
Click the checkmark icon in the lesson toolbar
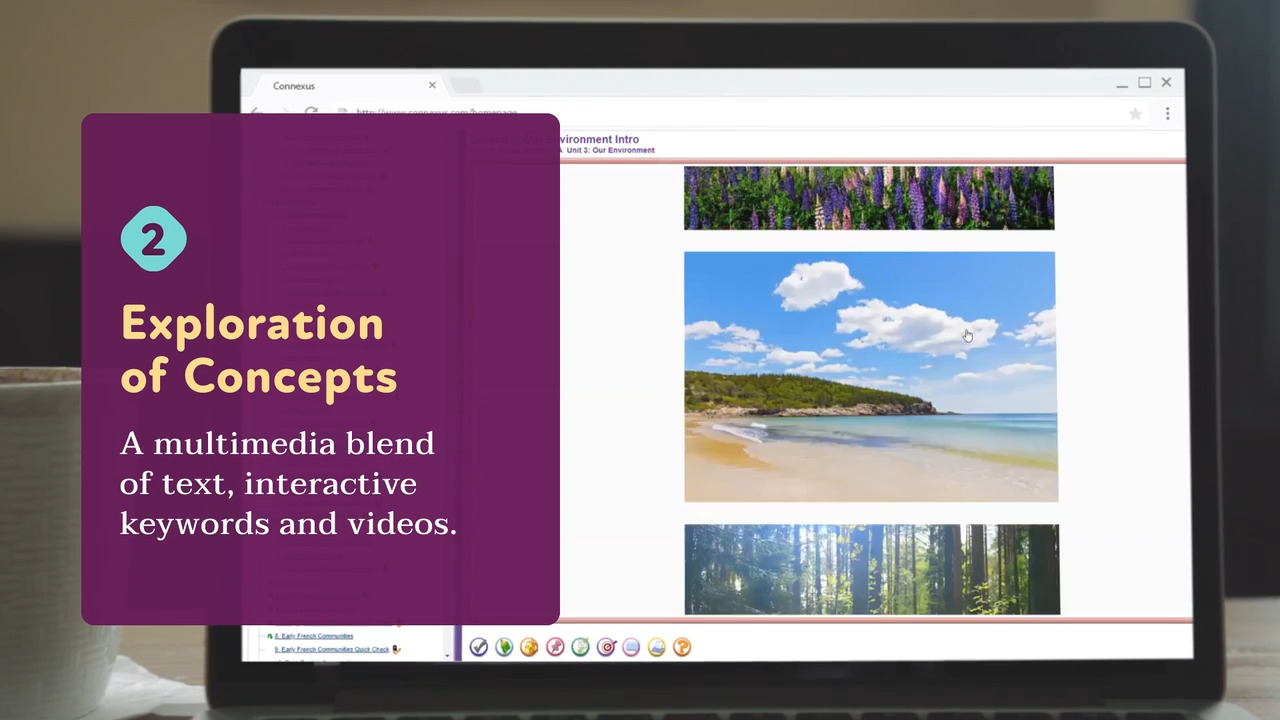(x=479, y=647)
